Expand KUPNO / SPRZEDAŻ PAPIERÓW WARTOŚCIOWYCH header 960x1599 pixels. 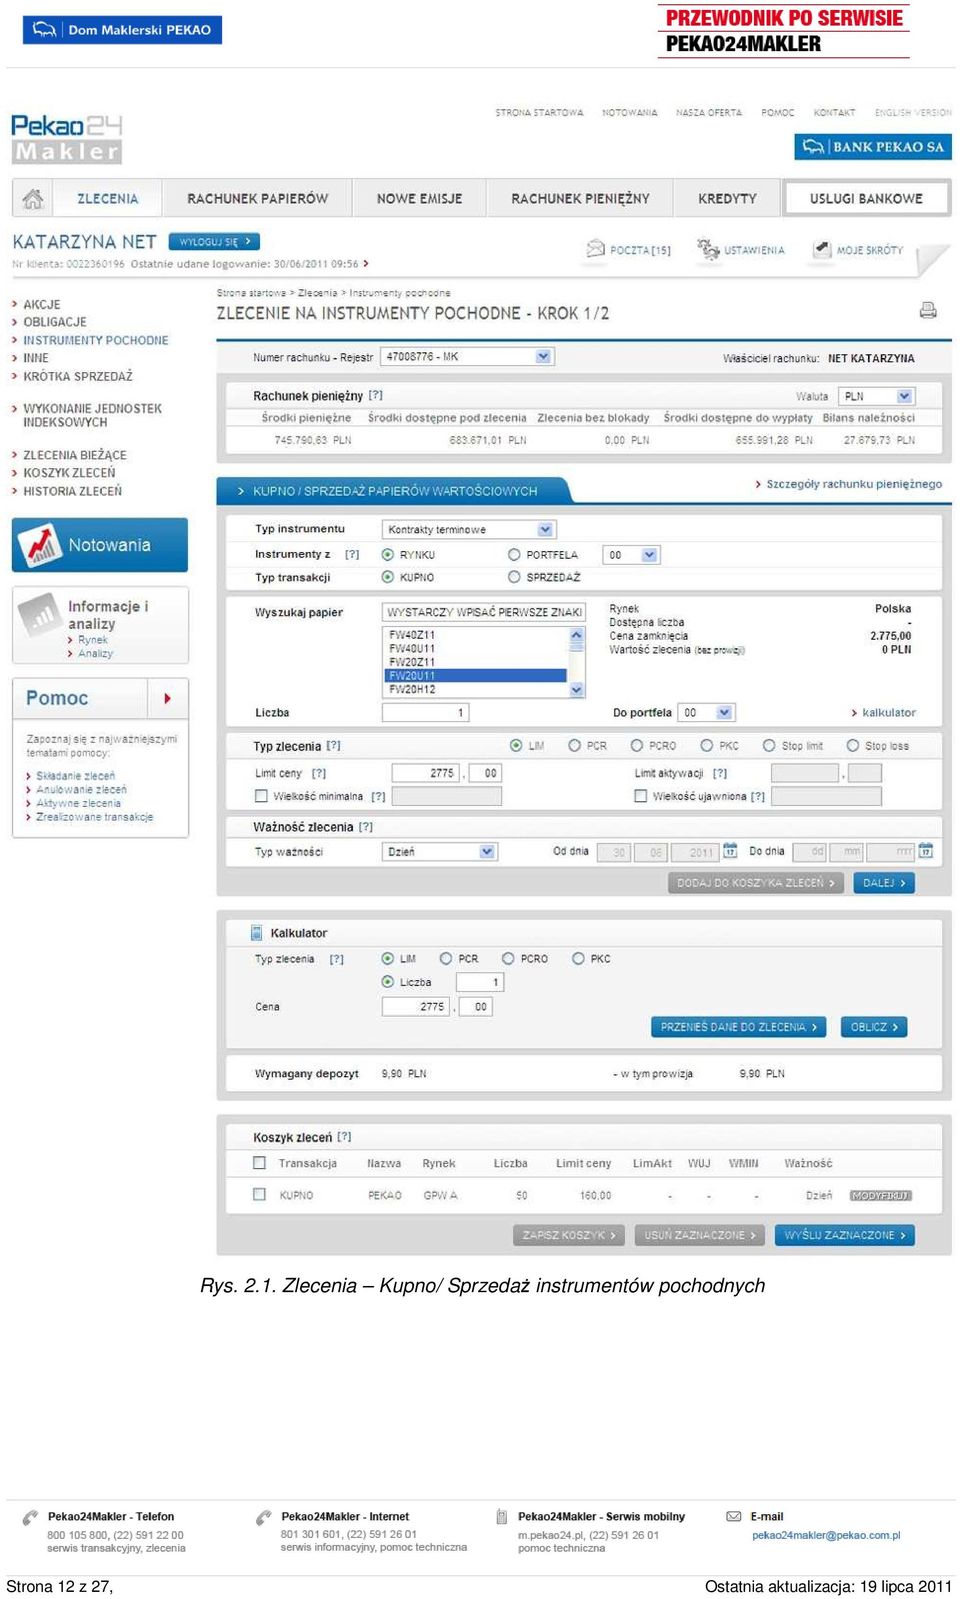395,491
